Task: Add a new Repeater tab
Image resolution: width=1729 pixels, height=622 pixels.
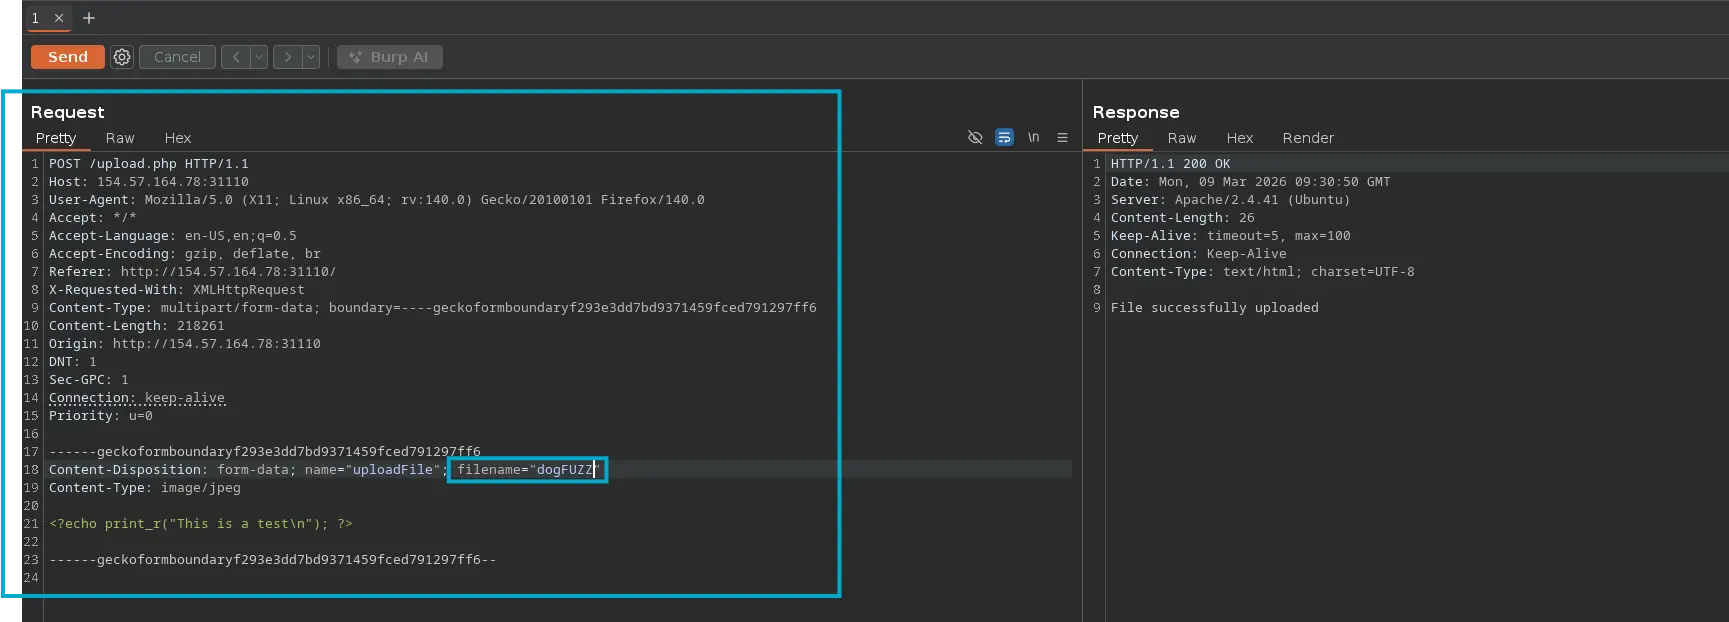Action: (x=89, y=18)
